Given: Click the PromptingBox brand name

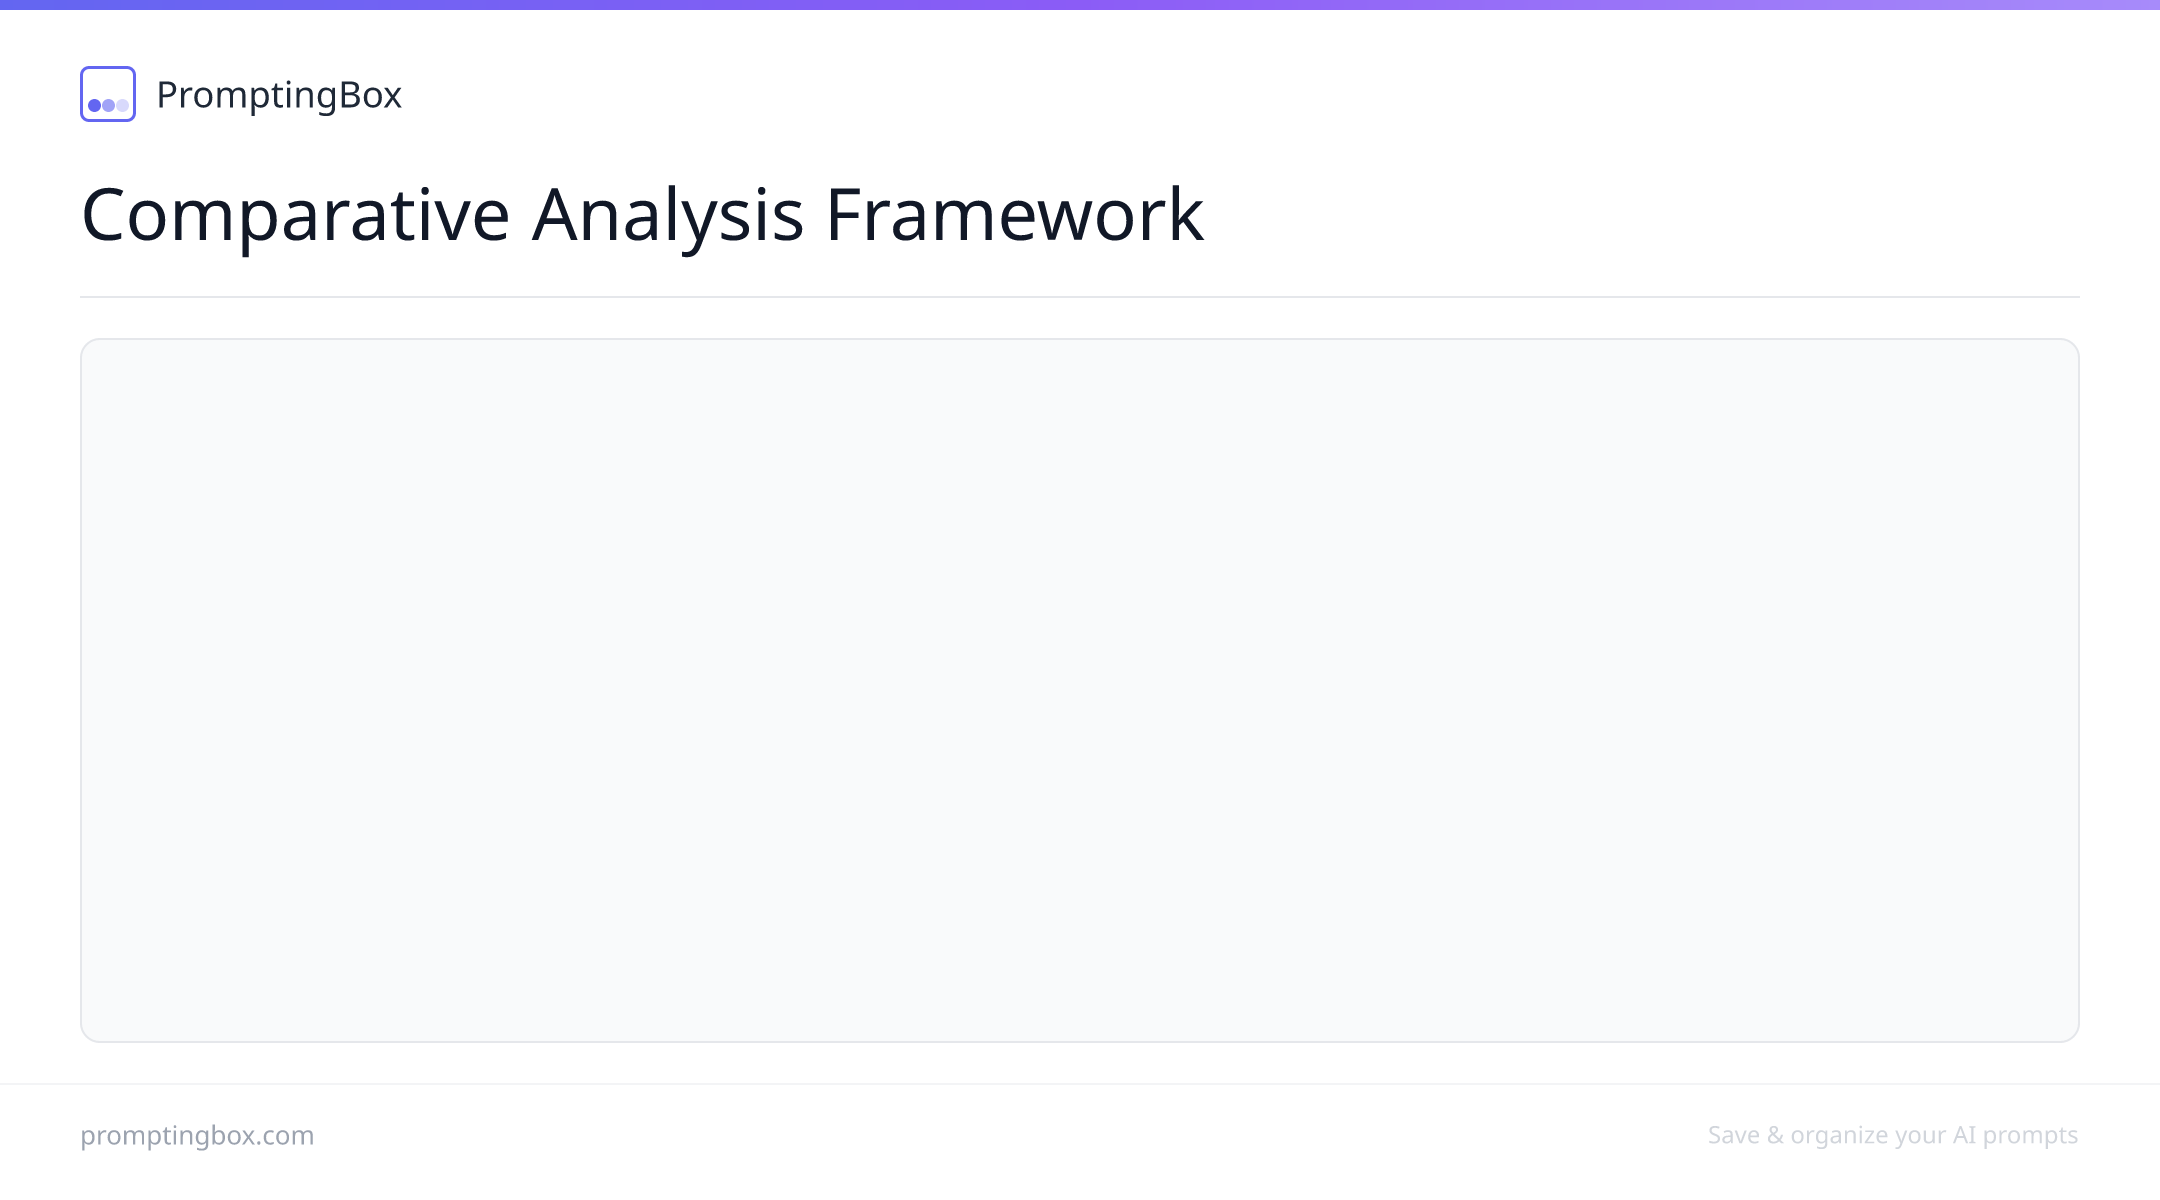Looking at the screenshot, I should (279, 95).
